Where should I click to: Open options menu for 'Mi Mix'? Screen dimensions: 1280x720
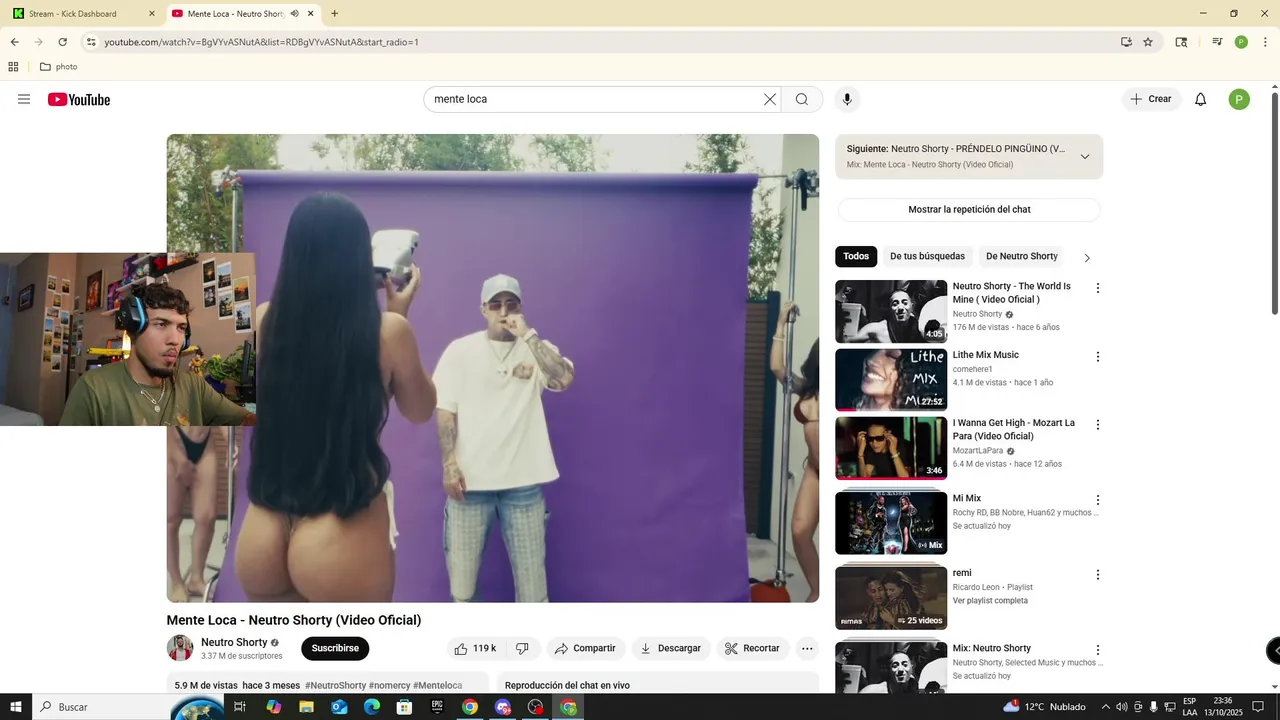point(1097,500)
